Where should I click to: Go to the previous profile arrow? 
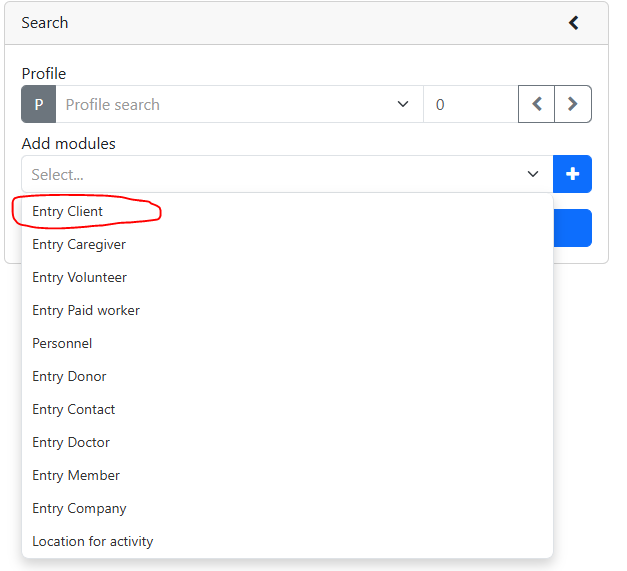coord(536,105)
